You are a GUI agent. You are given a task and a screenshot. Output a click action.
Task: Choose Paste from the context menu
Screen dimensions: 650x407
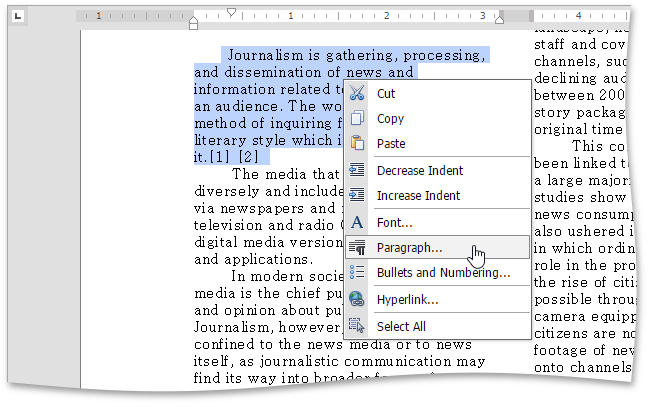tap(438, 143)
